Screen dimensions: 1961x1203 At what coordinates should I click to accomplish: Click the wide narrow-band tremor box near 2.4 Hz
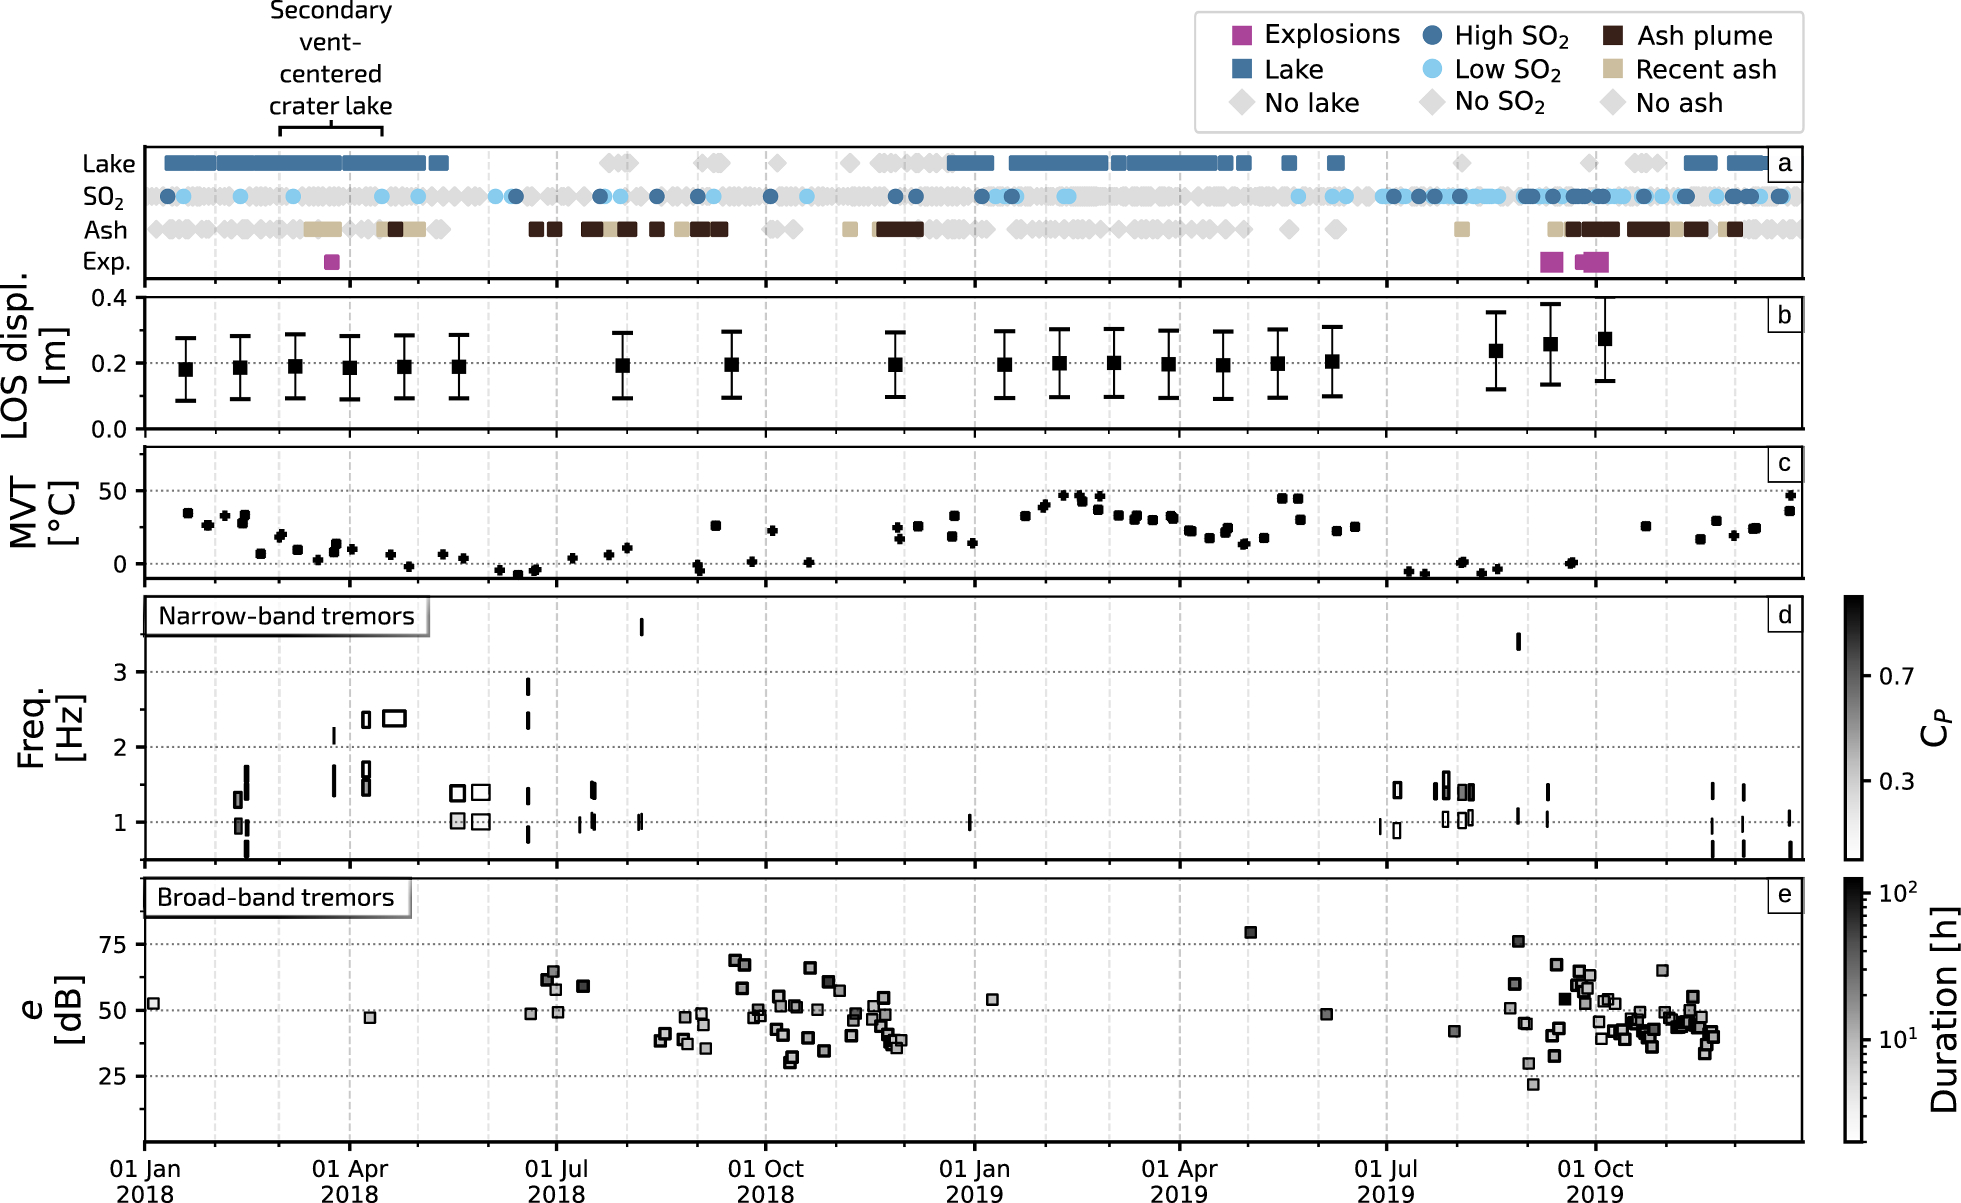[x=394, y=718]
